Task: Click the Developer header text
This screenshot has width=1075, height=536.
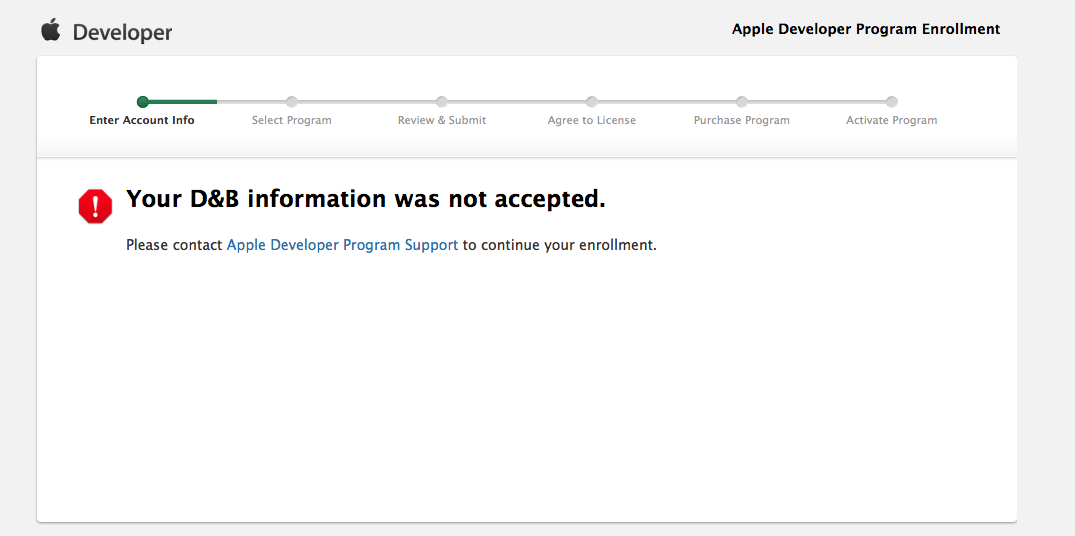Action: point(122,32)
